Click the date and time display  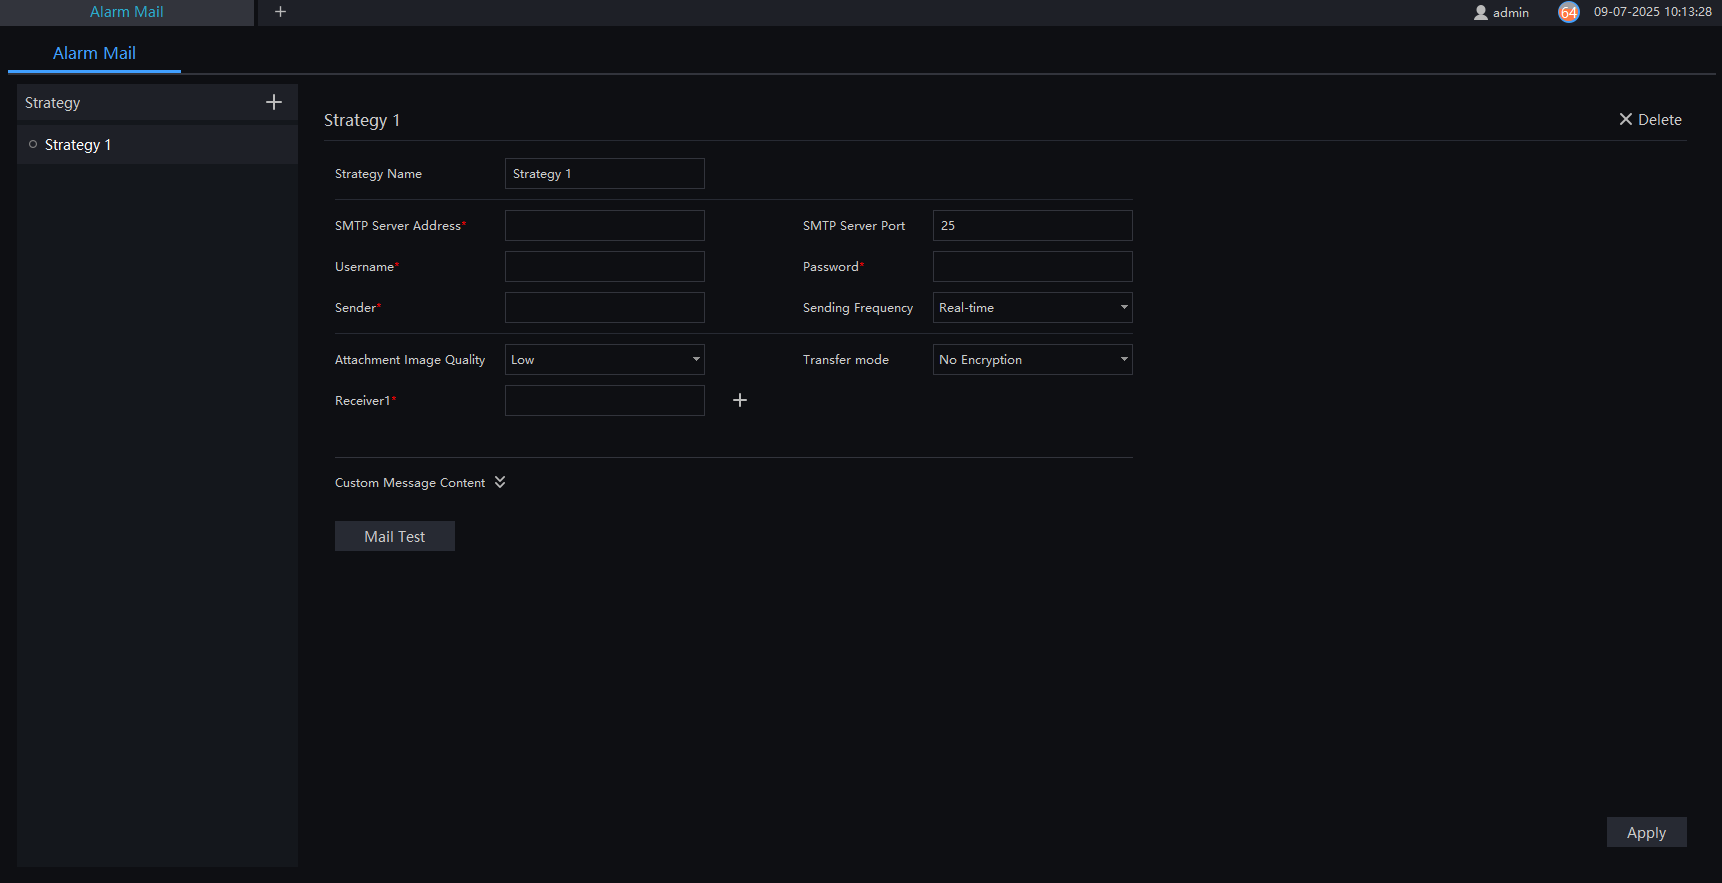[x=1652, y=12]
